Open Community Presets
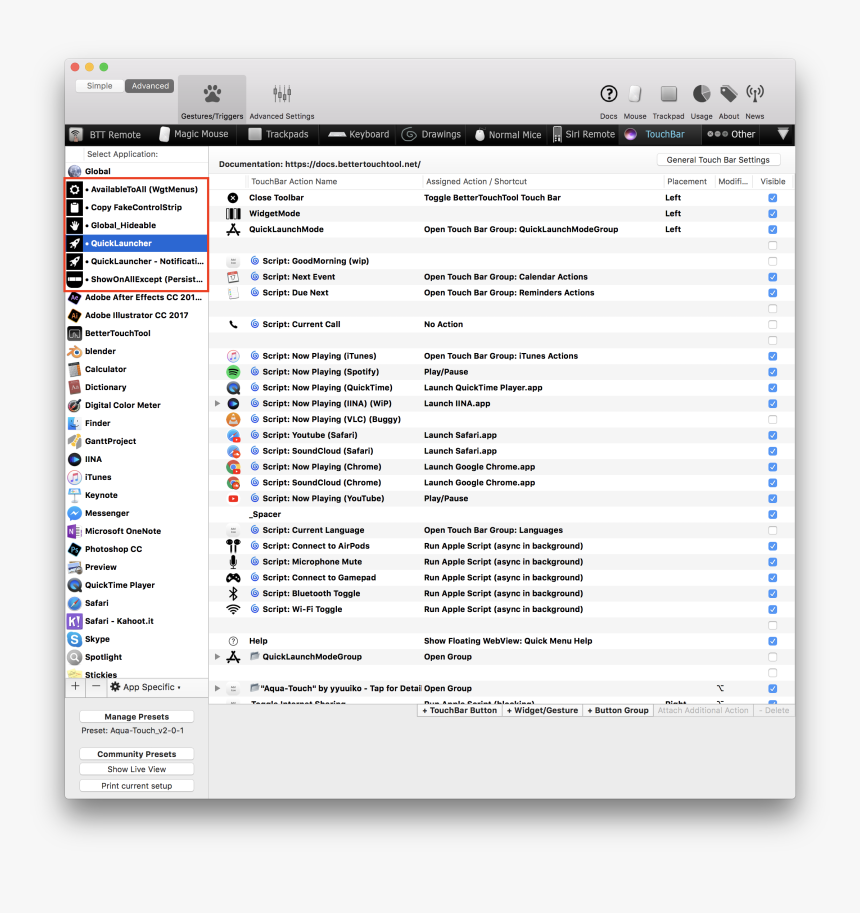 136,754
